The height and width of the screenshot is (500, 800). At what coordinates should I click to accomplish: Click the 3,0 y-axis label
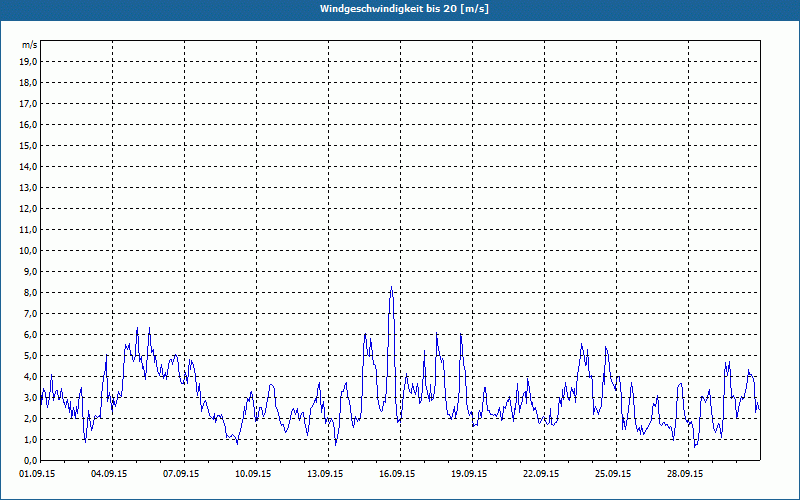click(31, 397)
